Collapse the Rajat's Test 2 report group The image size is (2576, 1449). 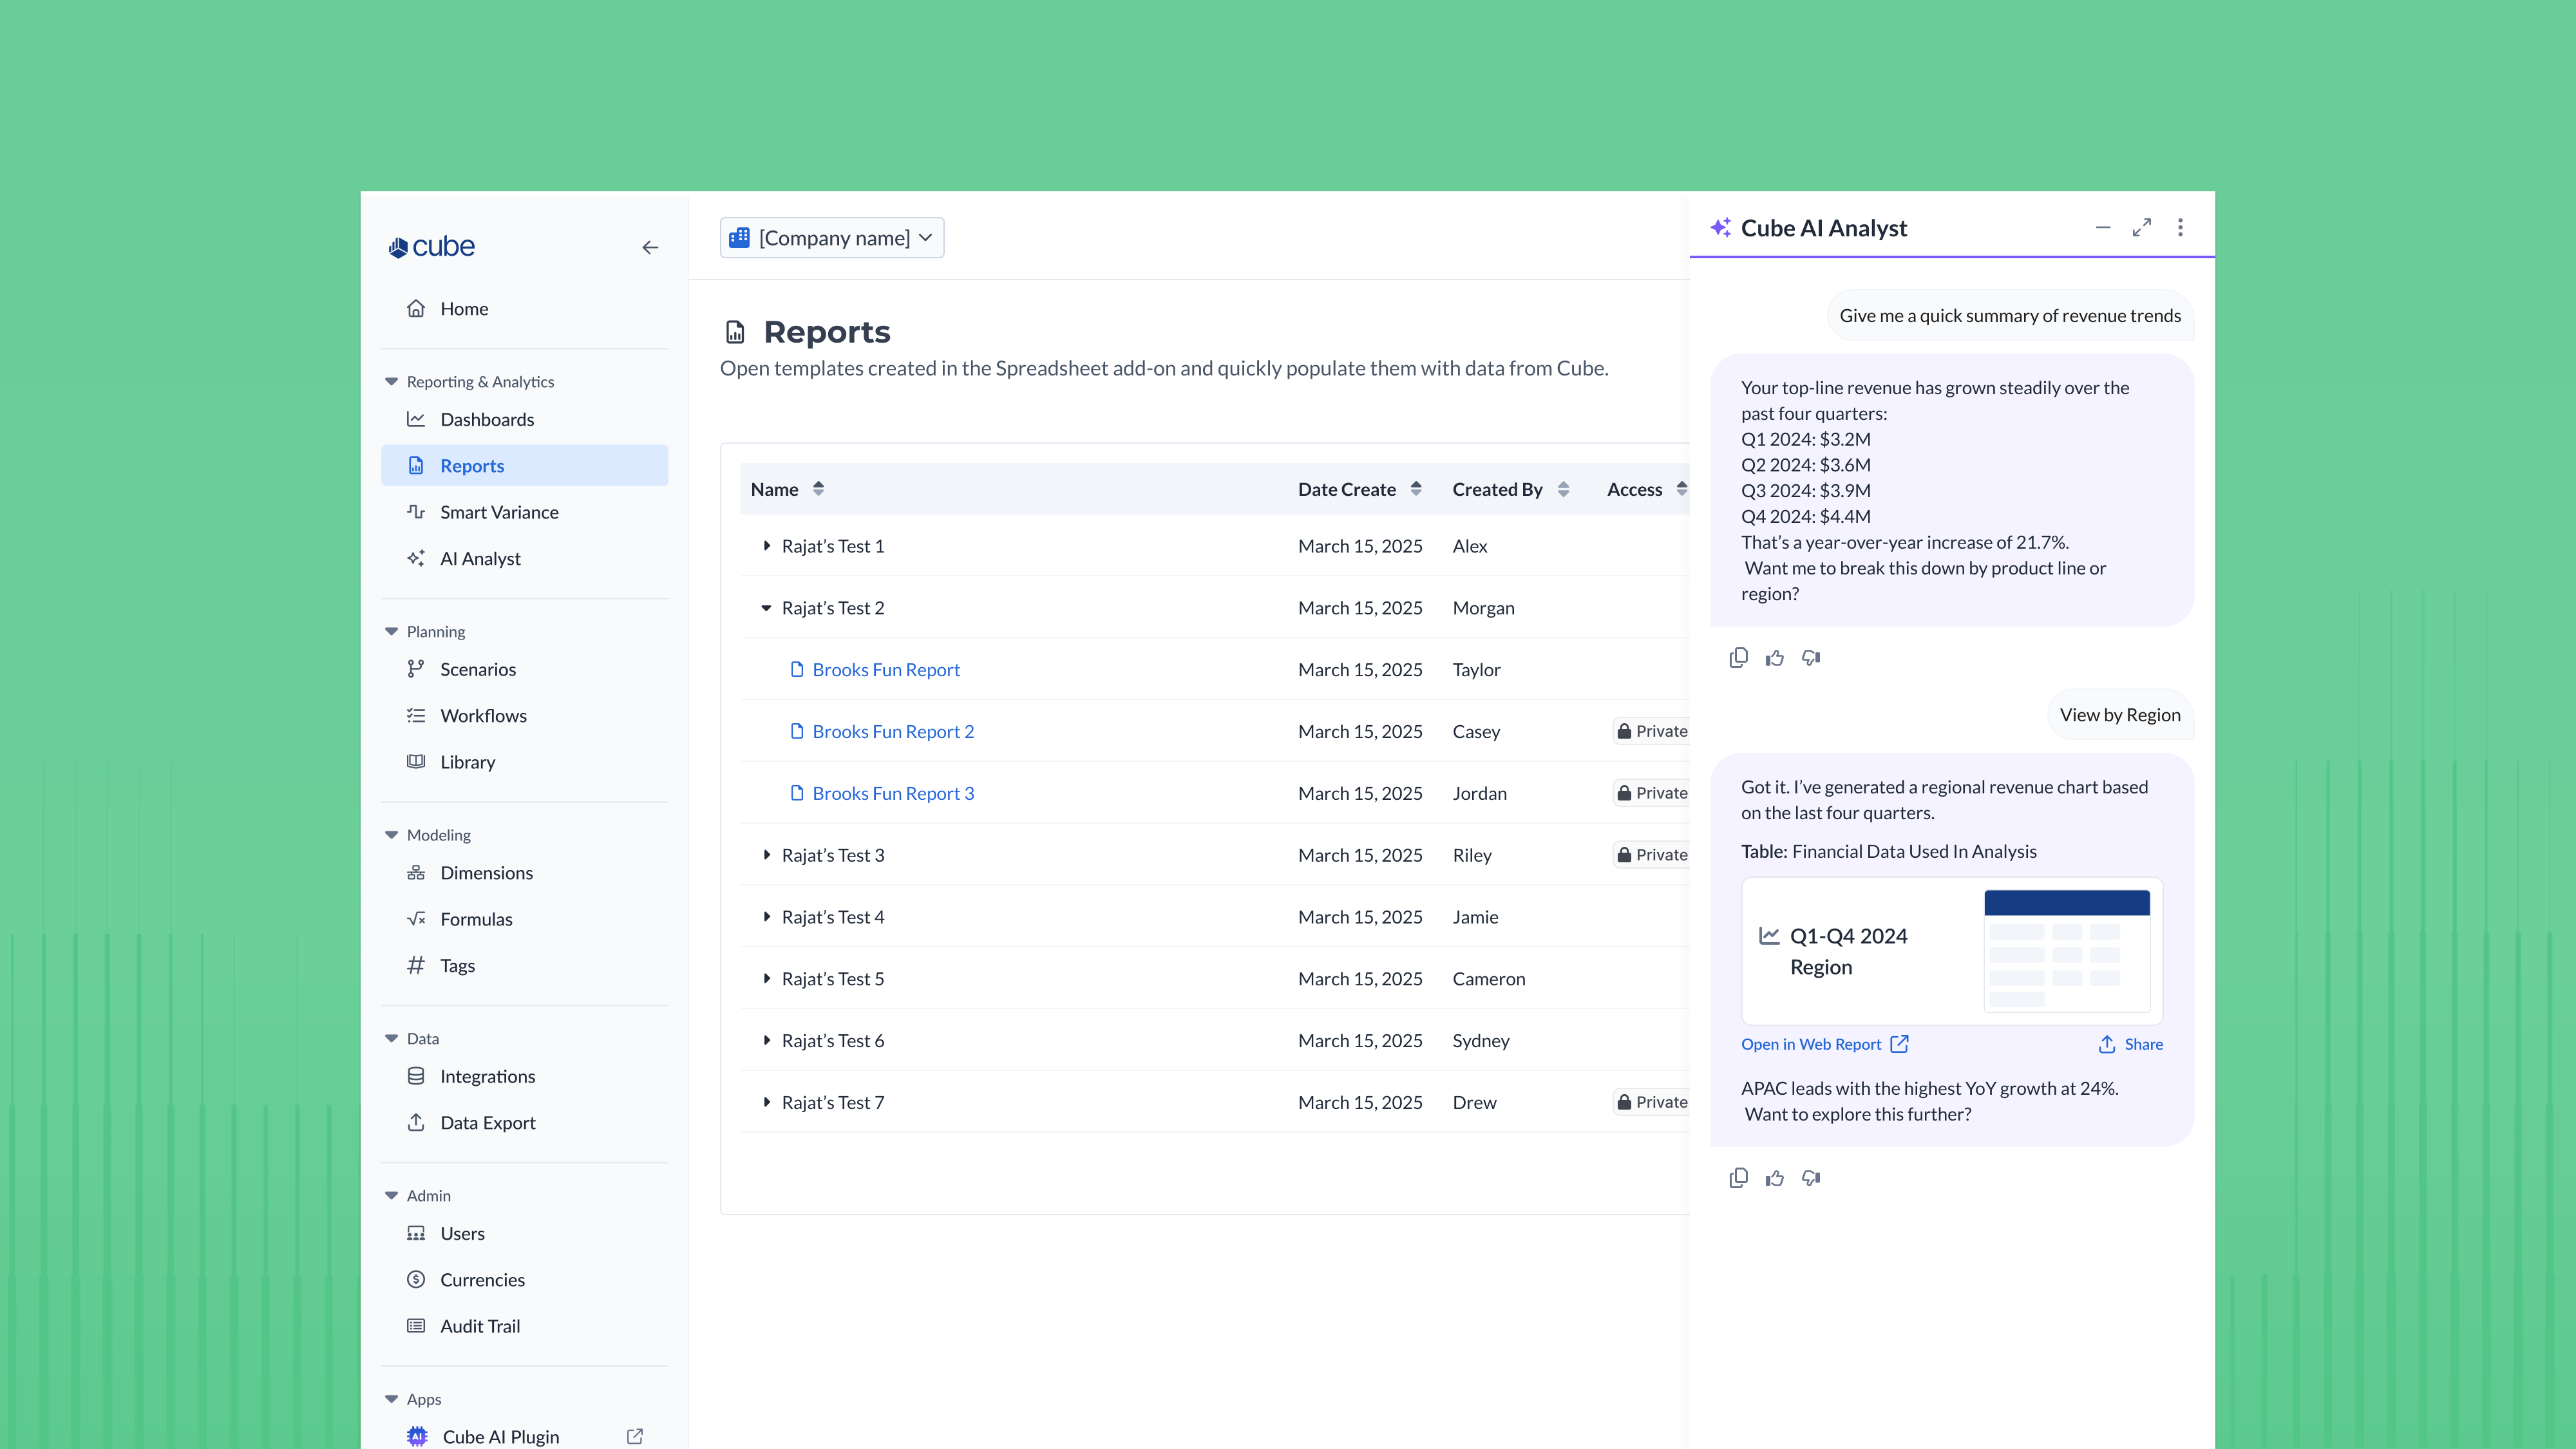coord(766,608)
